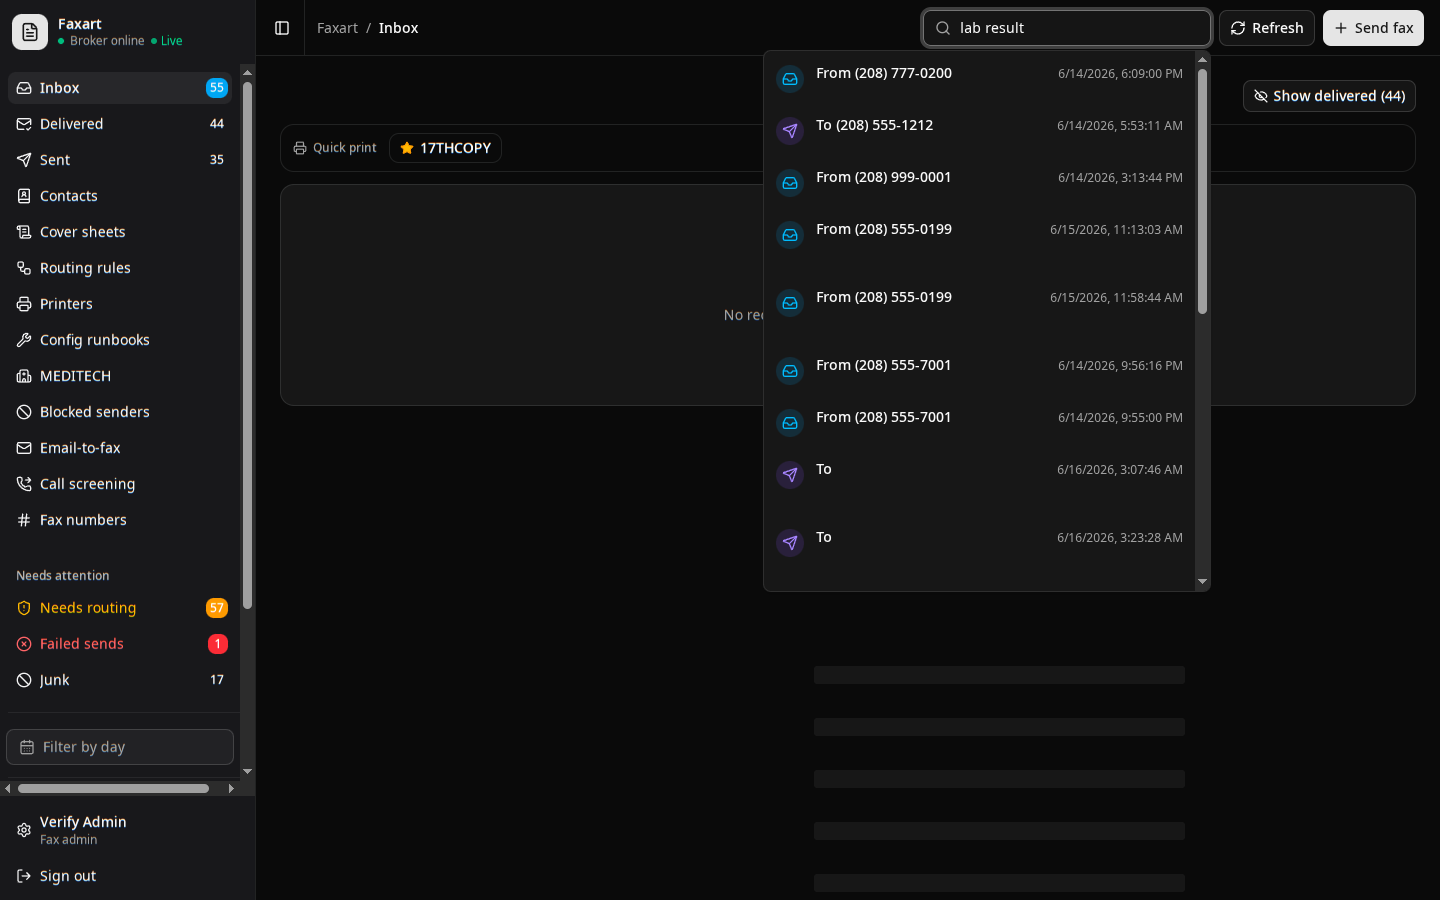
Task: Open the Blocked senders page
Action: point(120,412)
